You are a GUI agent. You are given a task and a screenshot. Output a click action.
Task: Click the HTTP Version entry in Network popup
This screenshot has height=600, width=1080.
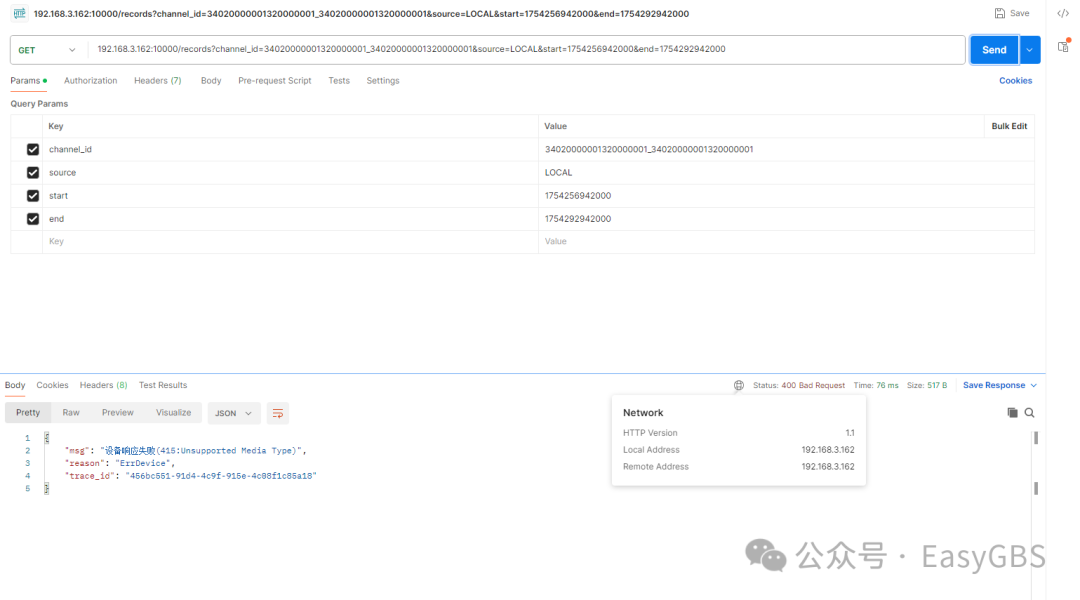coord(738,433)
